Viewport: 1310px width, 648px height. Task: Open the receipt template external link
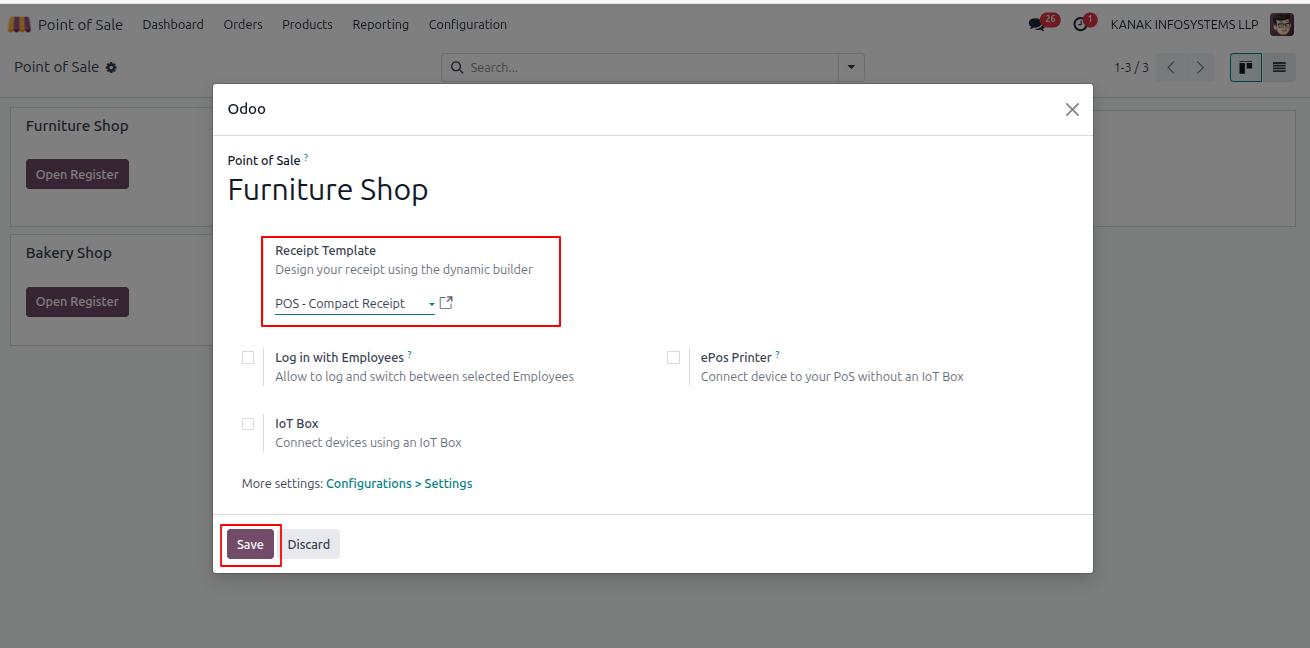446,303
